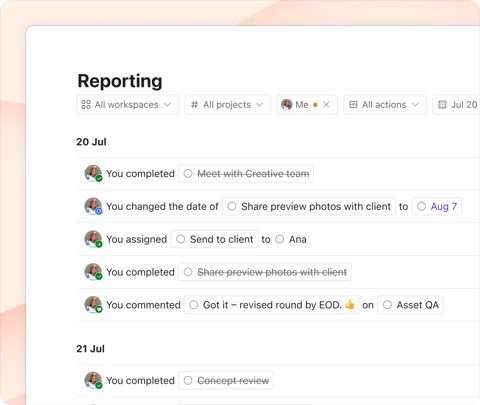Click the Me filter chip avatar

[x=287, y=105]
